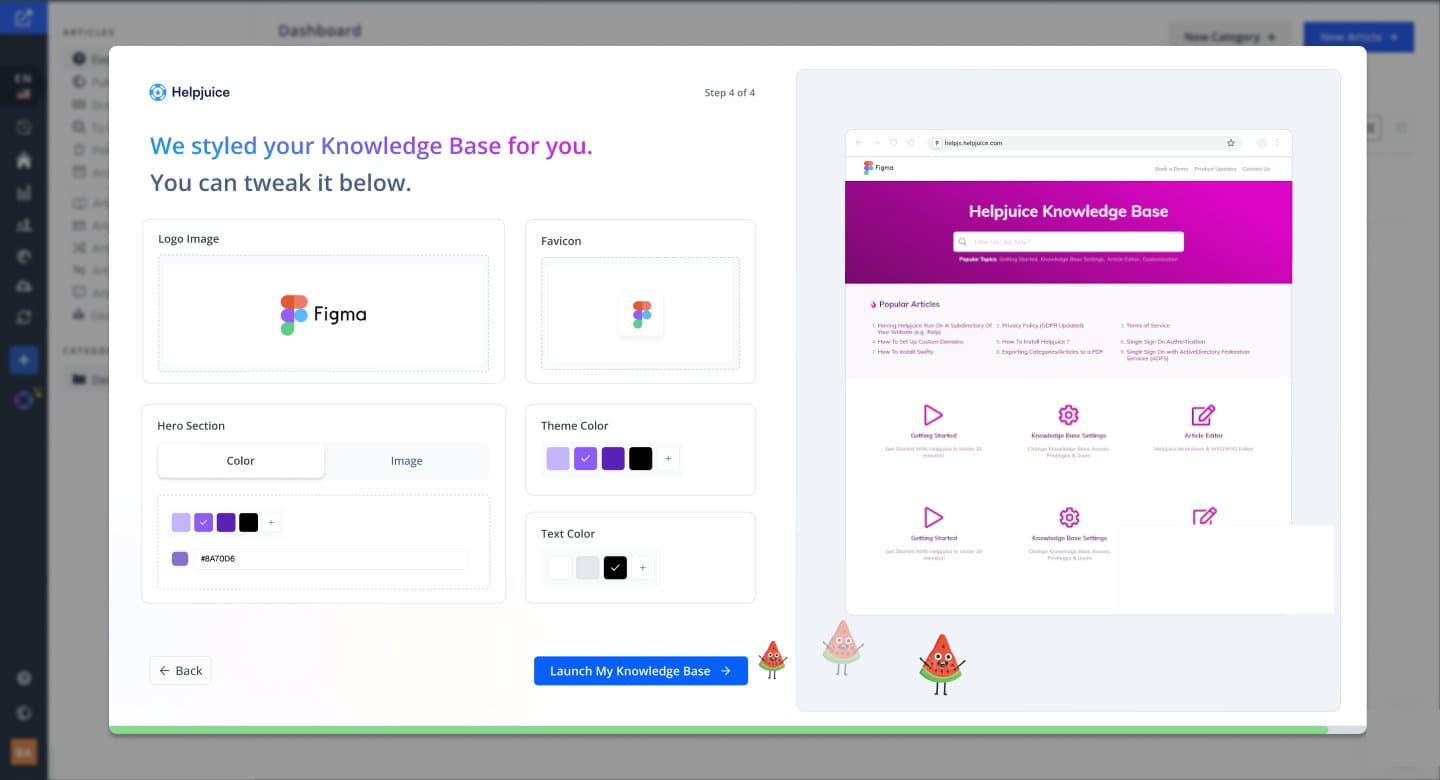This screenshot has height=780, width=1440.
Task: Click first Knowledge Base Settings gear in preview
Action: [1069, 415]
